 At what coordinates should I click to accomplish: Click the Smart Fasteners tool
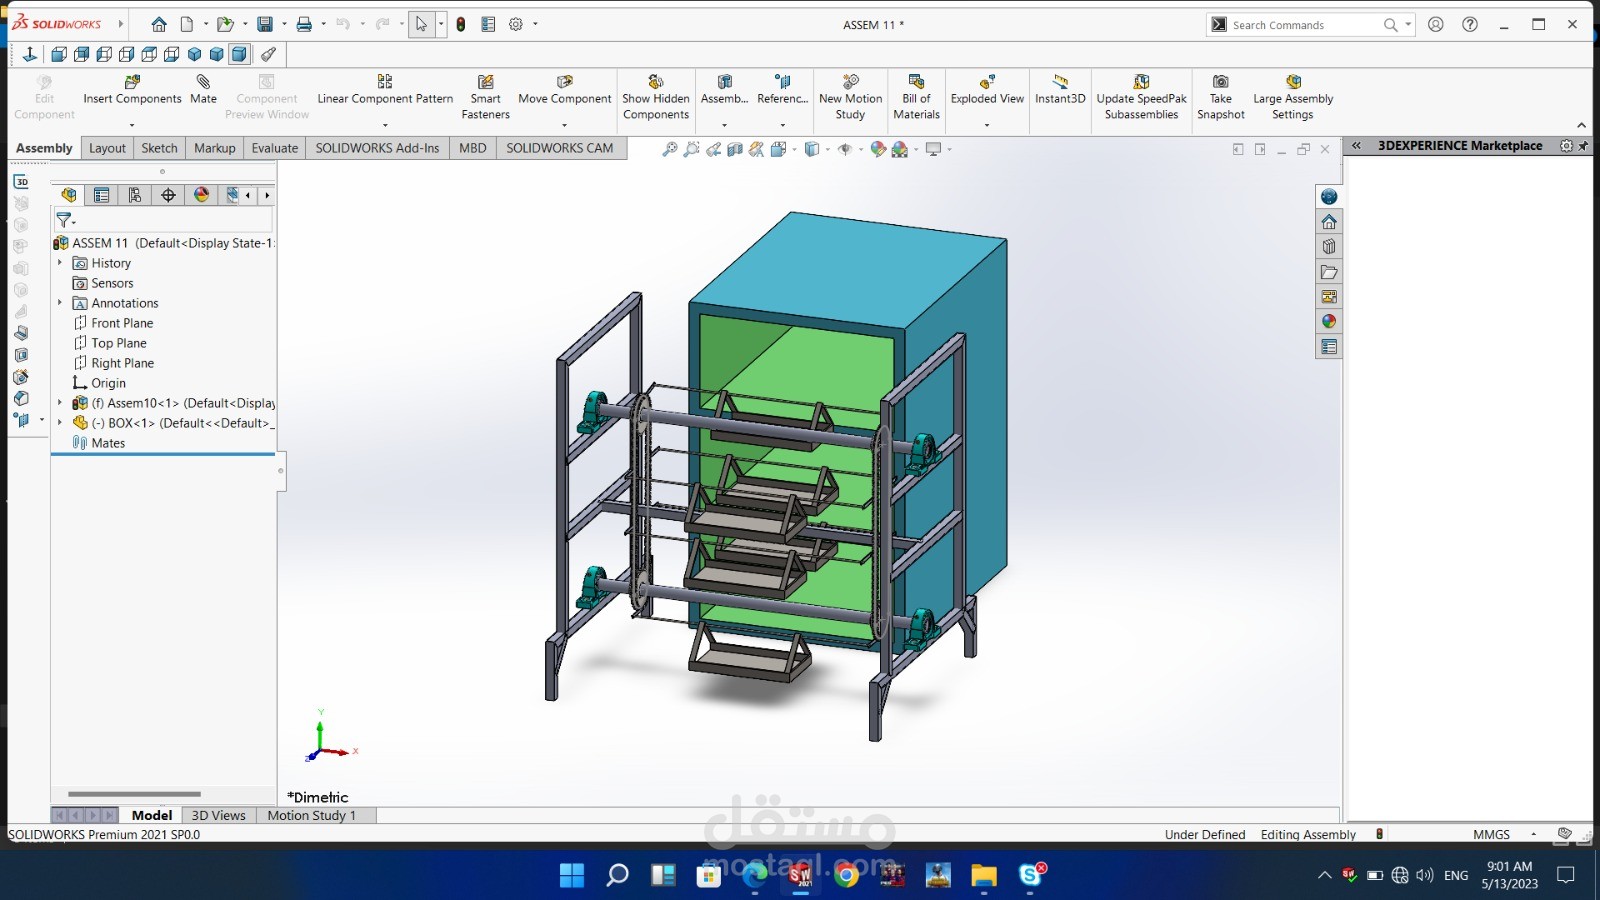(x=486, y=97)
